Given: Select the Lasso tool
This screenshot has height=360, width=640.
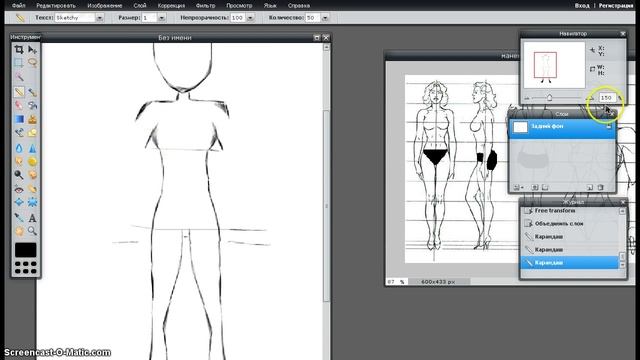Looking at the screenshot, I should coord(32,63).
